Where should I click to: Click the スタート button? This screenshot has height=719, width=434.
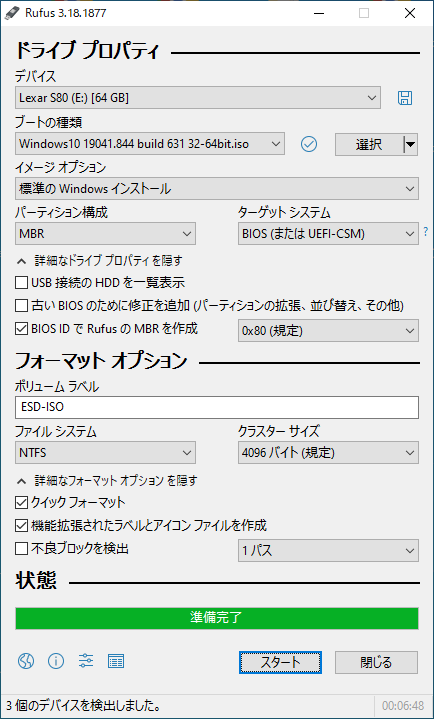tap(280, 663)
